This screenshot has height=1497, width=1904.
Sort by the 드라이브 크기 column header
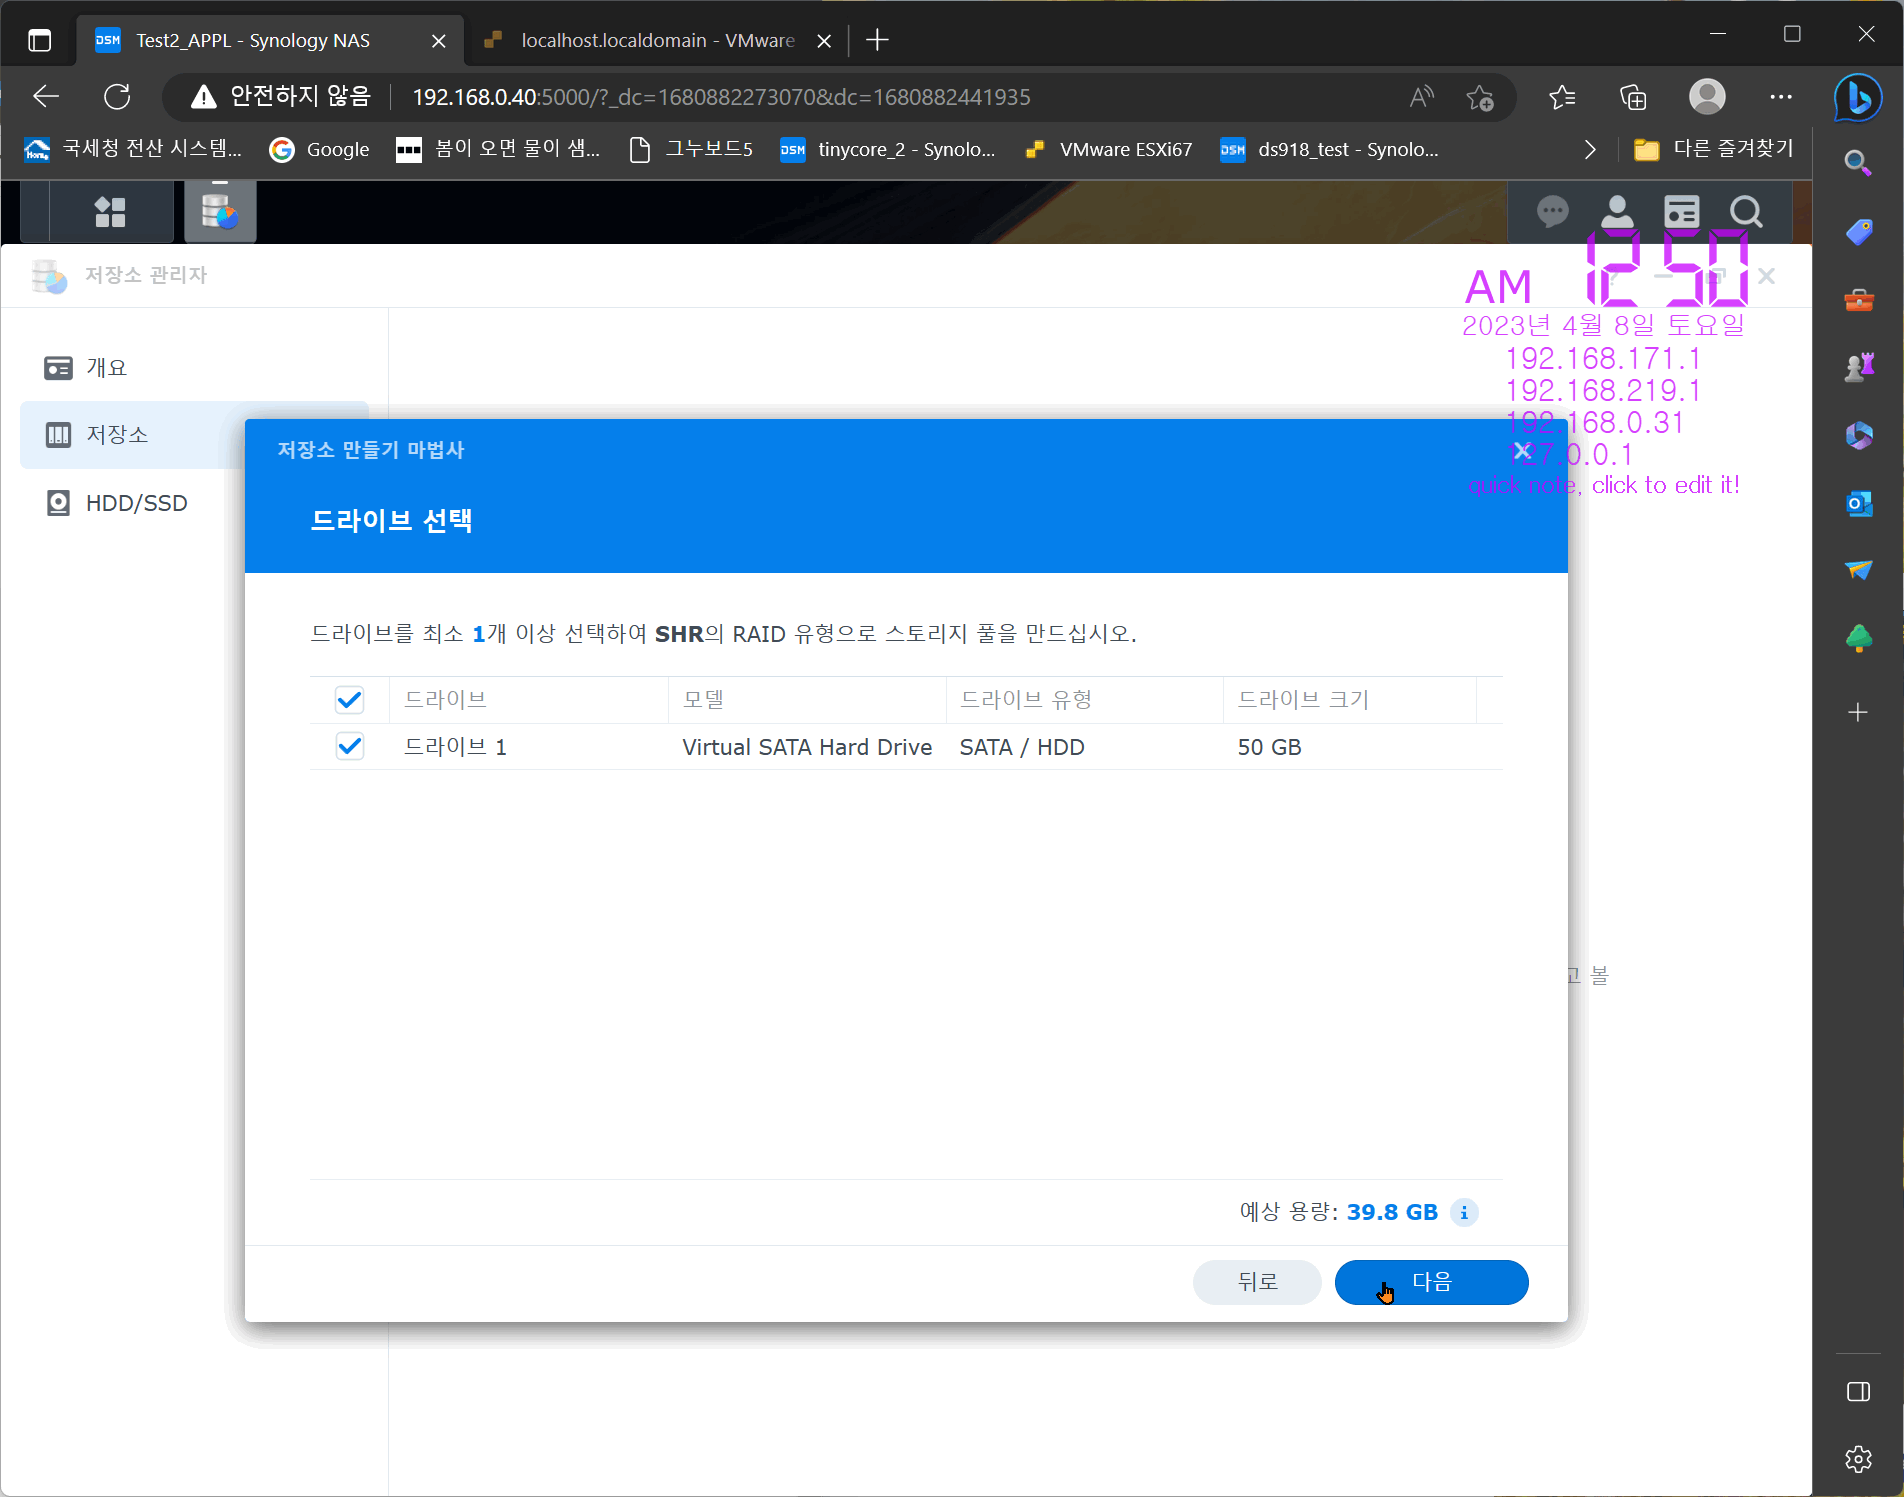(x=1350, y=700)
